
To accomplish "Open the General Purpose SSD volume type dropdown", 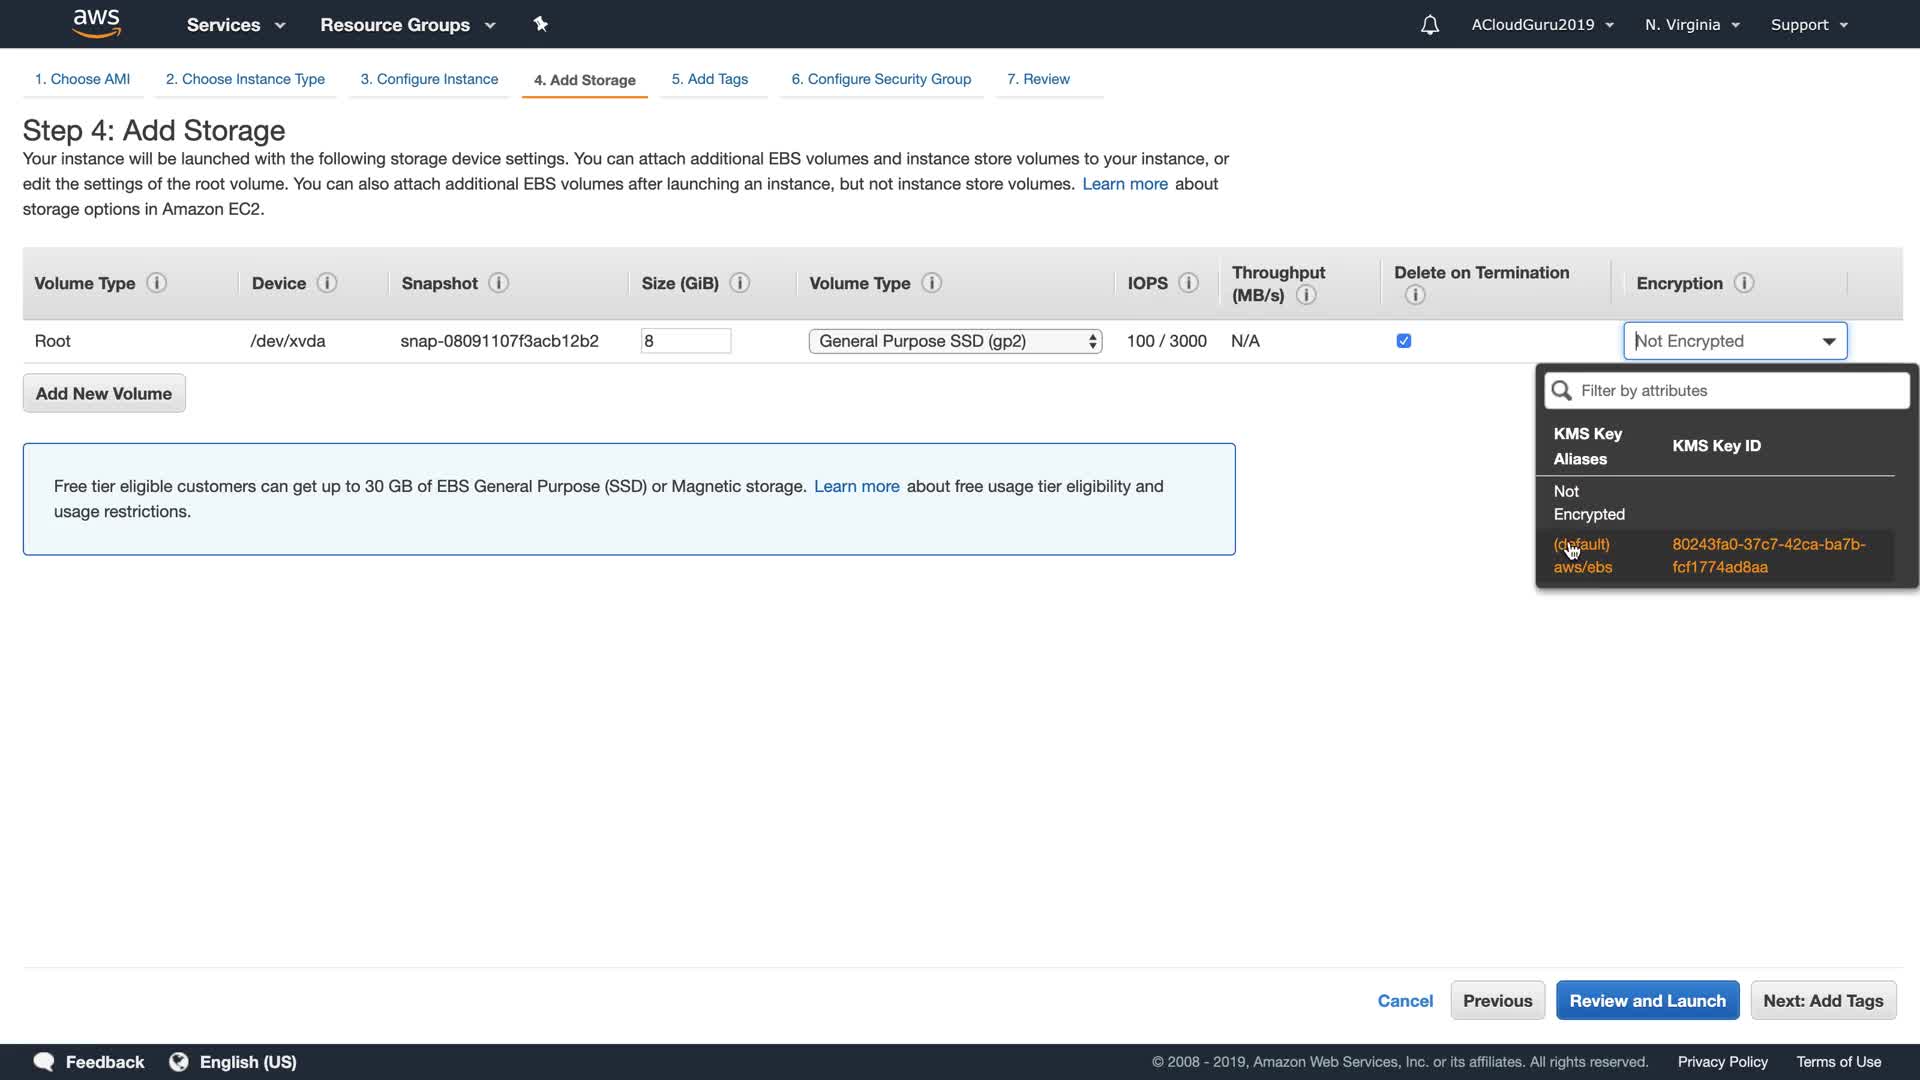I will (955, 341).
